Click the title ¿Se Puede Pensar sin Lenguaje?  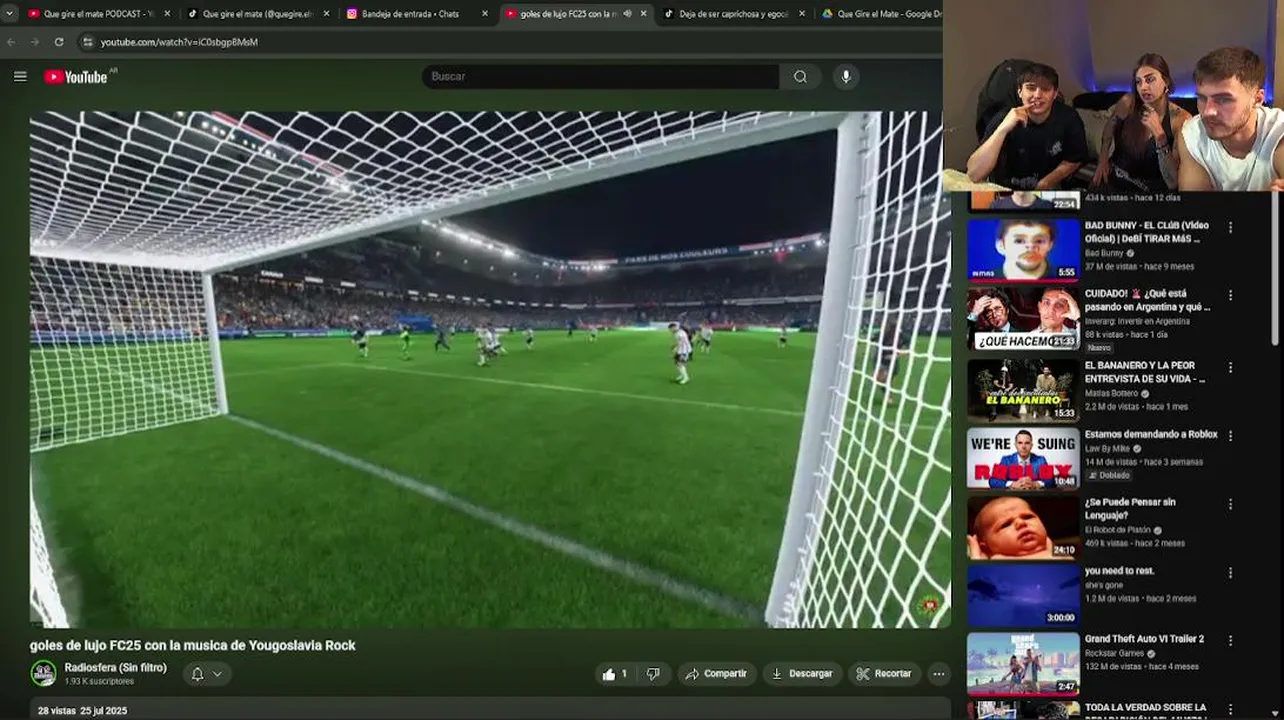[1130, 509]
